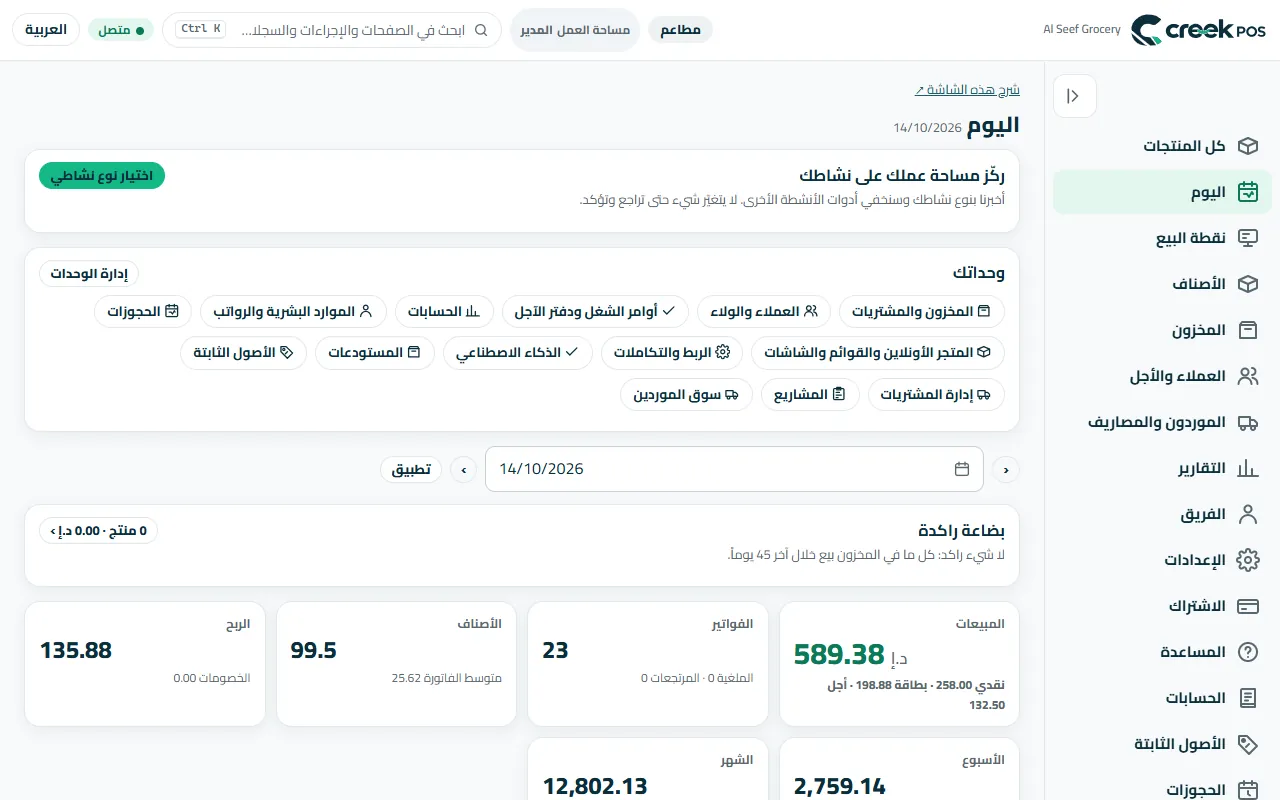Apply the date with تطبيق
Image resolution: width=1280 pixels, height=800 pixels.
[x=411, y=469]
